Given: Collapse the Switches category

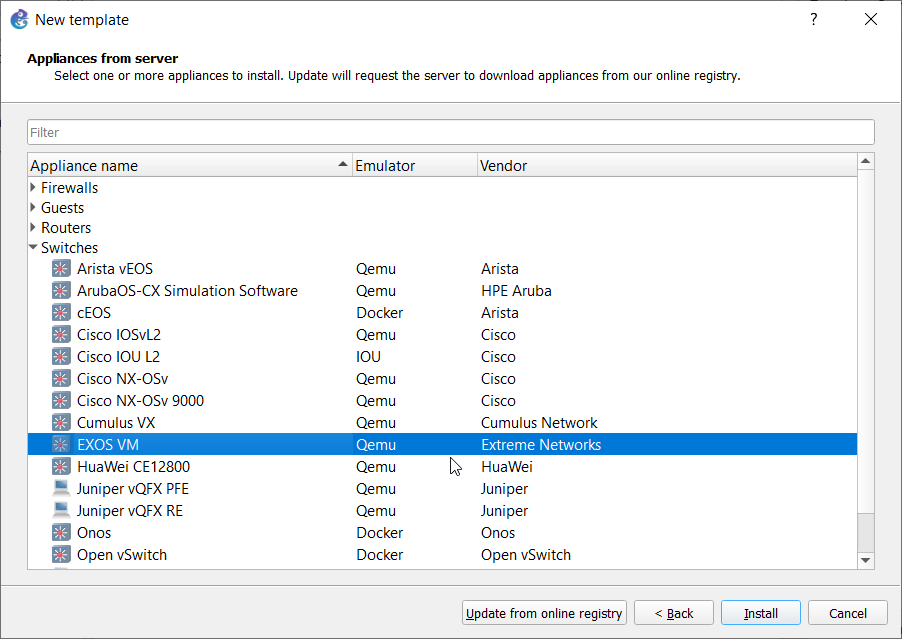Looking at the screenshot, I should point(33,248).
